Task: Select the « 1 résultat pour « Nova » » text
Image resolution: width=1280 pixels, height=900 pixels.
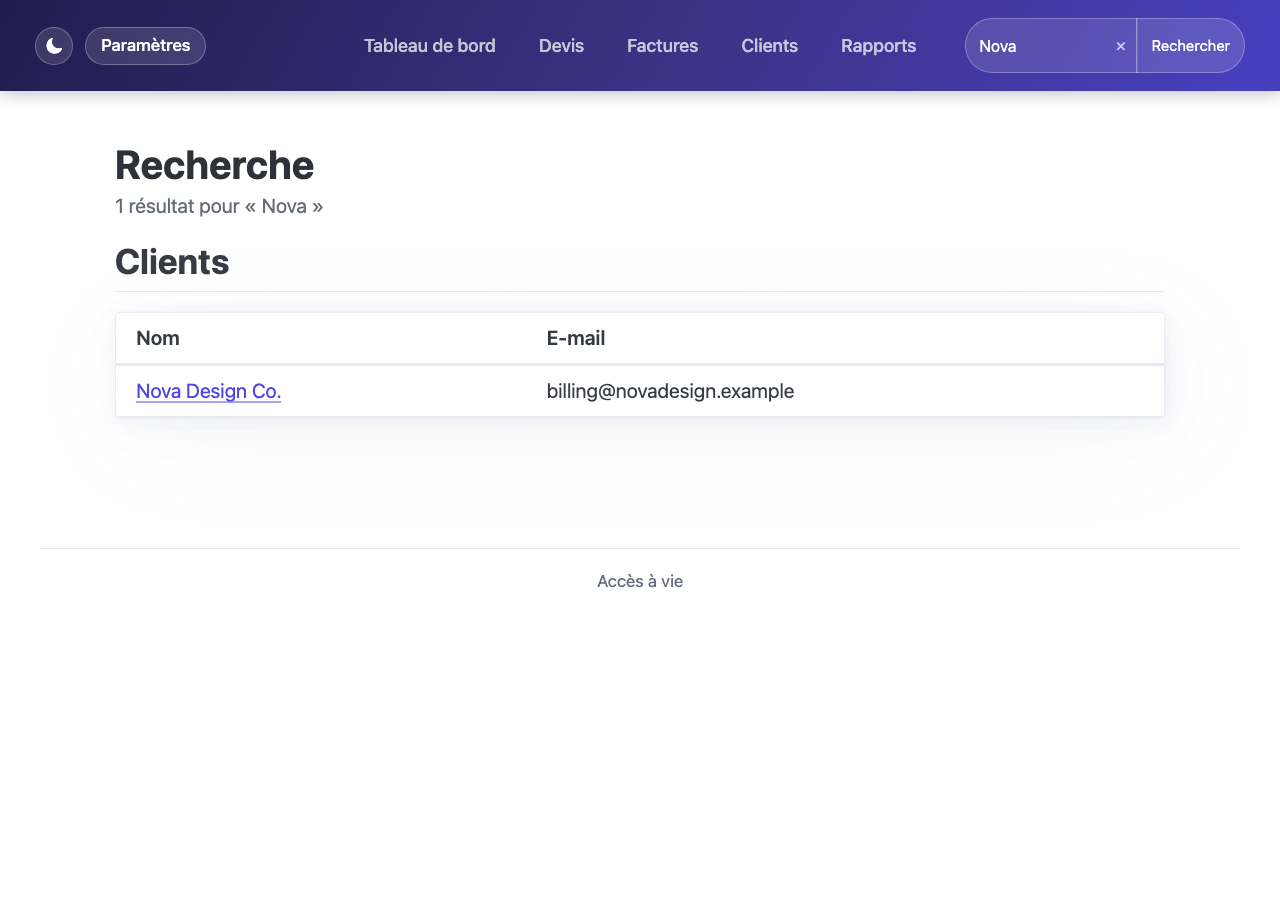Action: point(219,206)
